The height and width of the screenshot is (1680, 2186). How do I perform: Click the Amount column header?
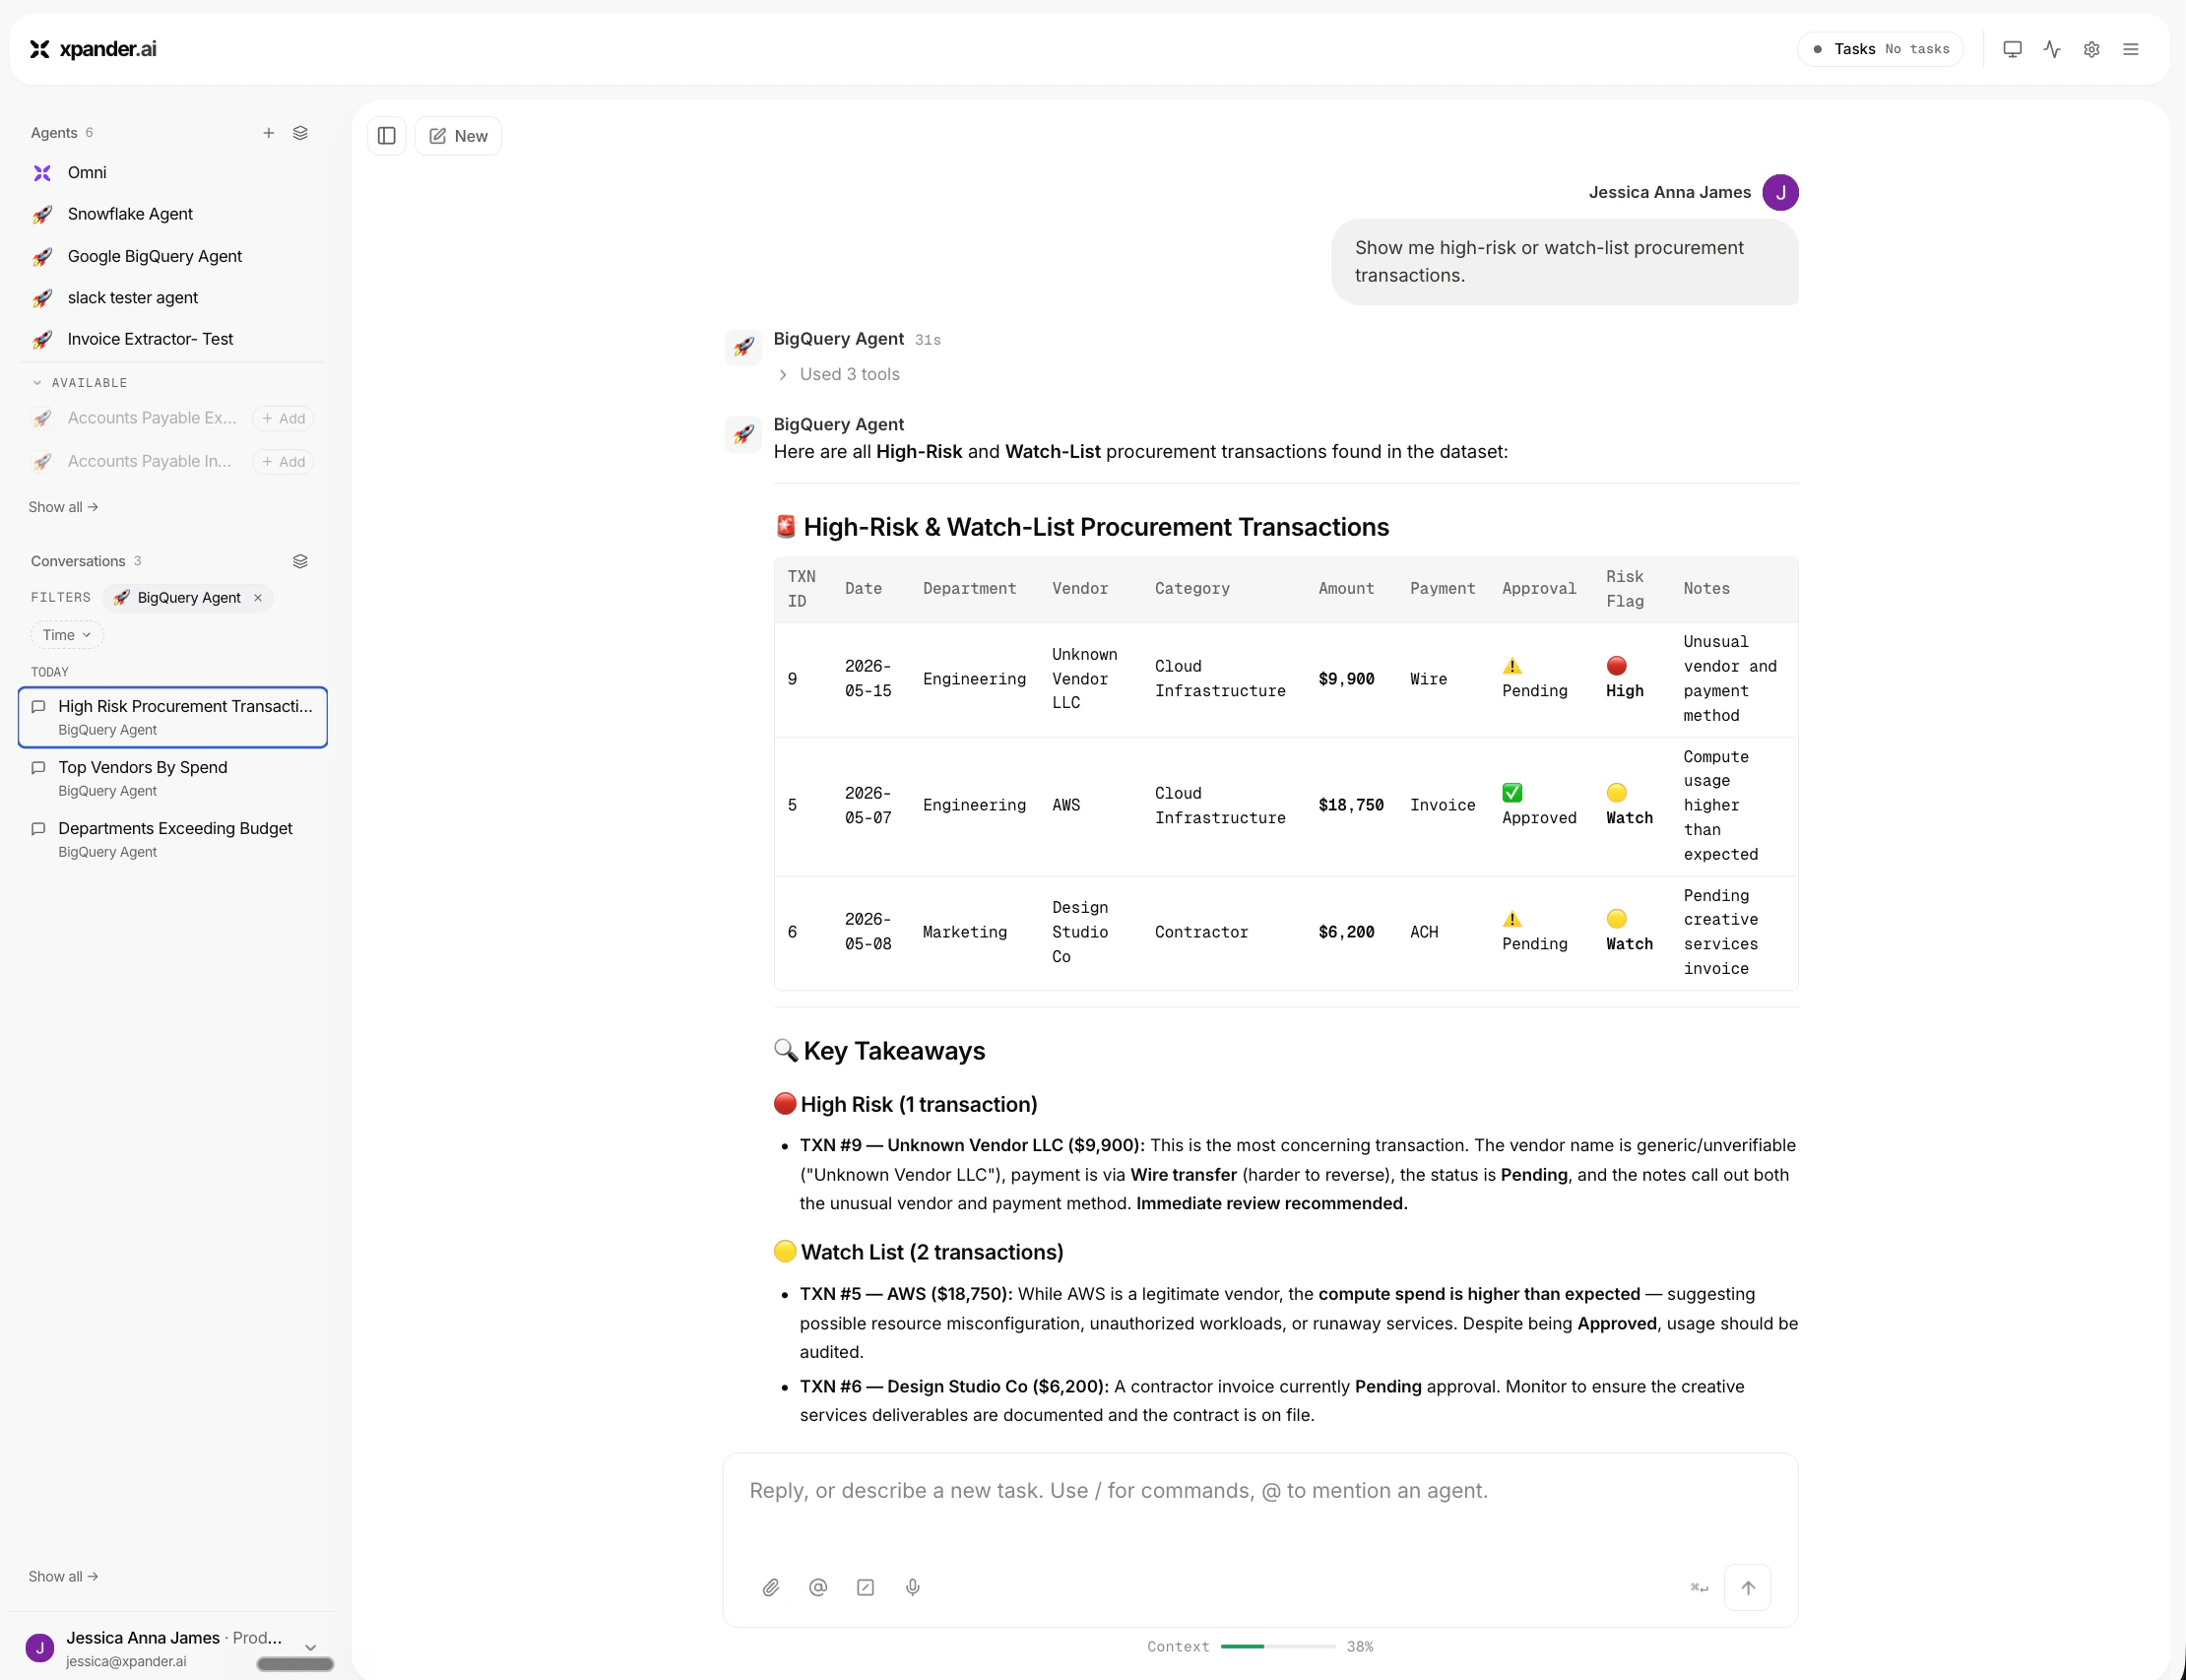coord(1346,589)
